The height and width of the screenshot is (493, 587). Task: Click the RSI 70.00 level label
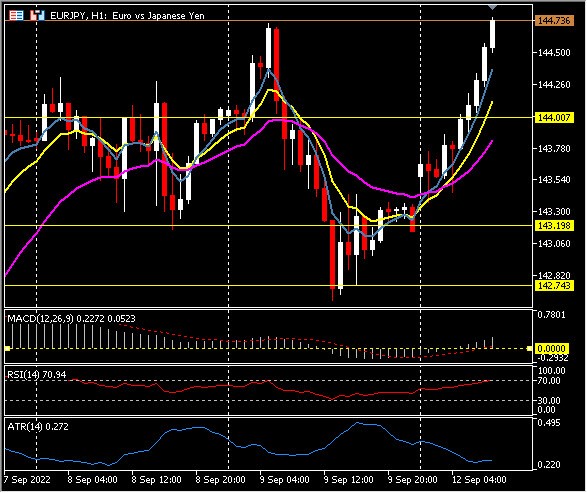tap(549, 381)
